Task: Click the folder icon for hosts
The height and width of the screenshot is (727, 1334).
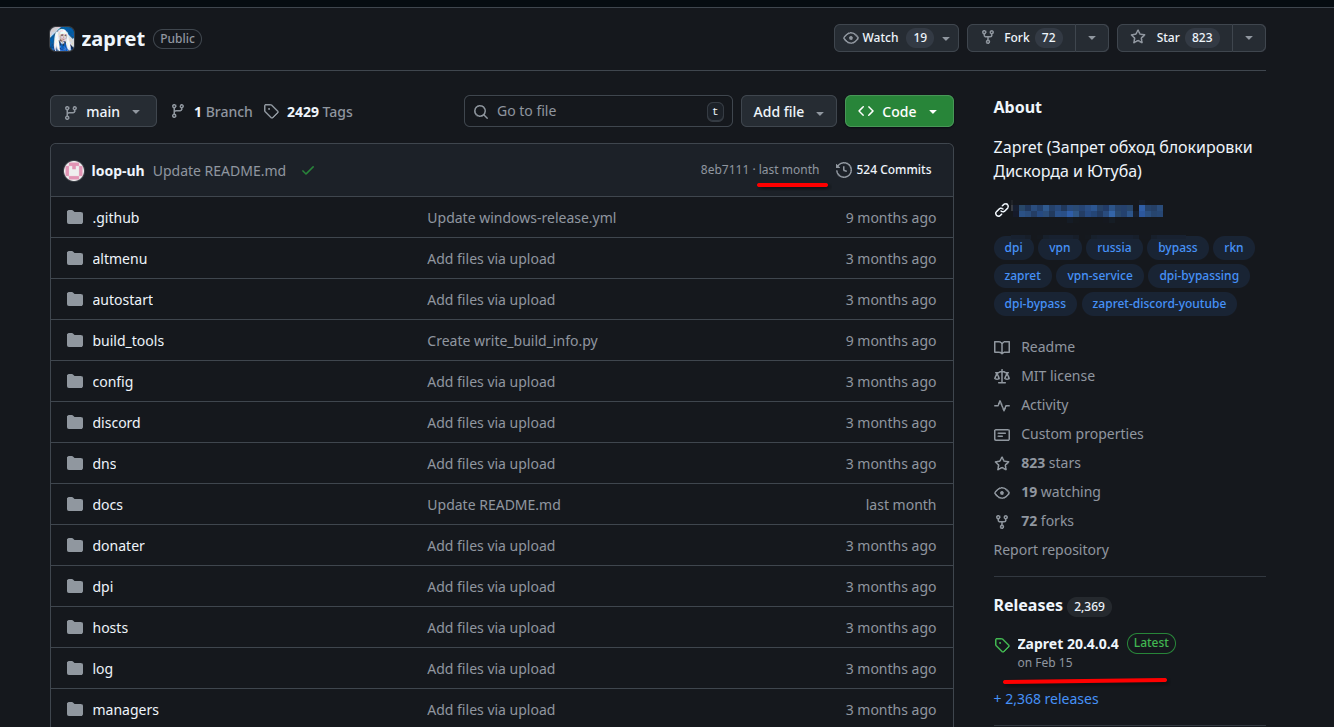Action: tap(75, 628)
